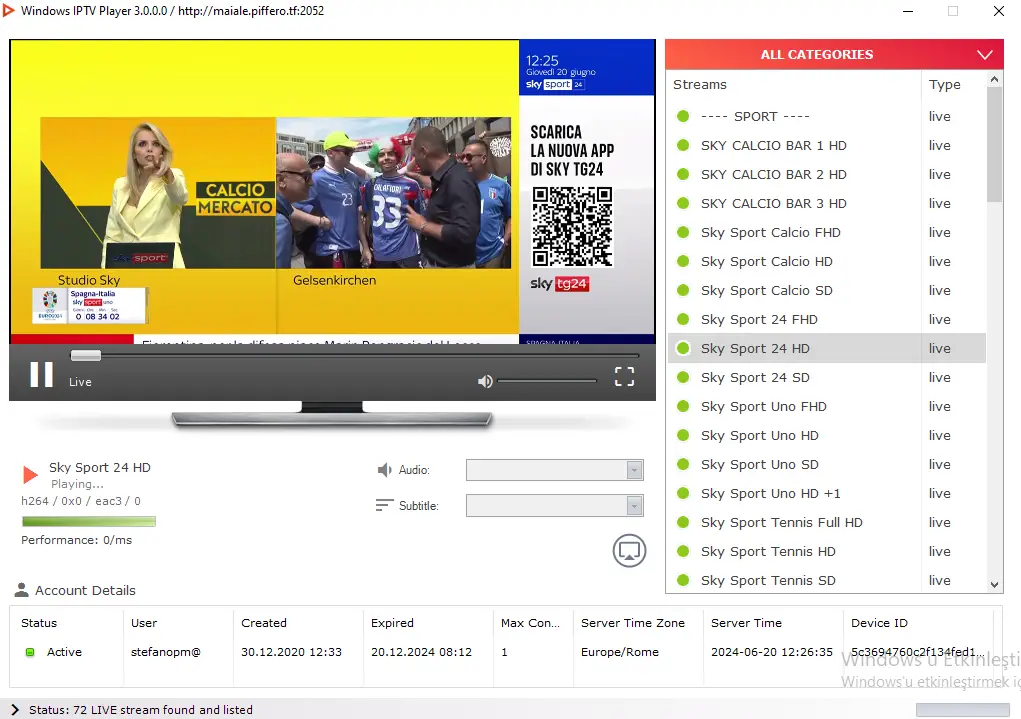Click the Account Details person icon
This screenshot has height=719, width=1021.
pos(21,590)
